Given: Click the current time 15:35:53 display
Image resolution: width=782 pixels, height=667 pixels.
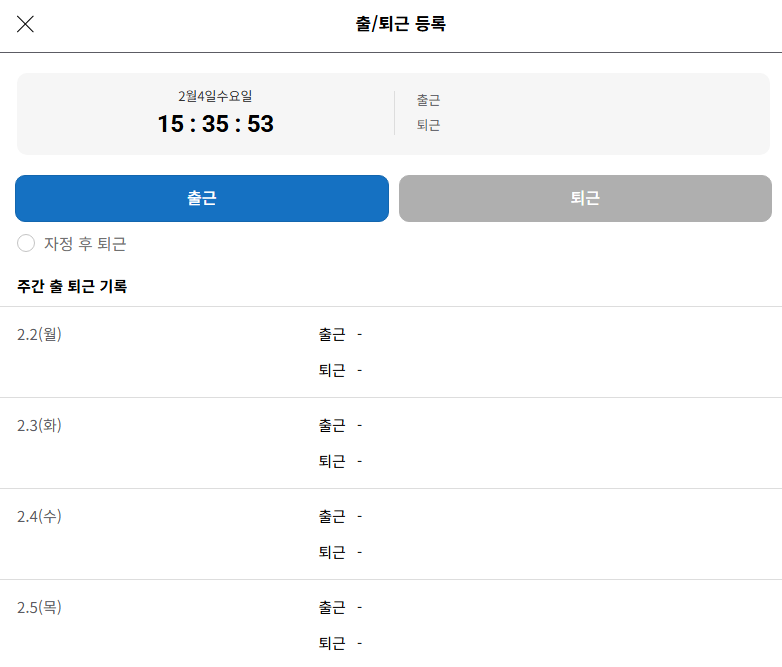Looking at the screenshot, I should coord(215,124).
